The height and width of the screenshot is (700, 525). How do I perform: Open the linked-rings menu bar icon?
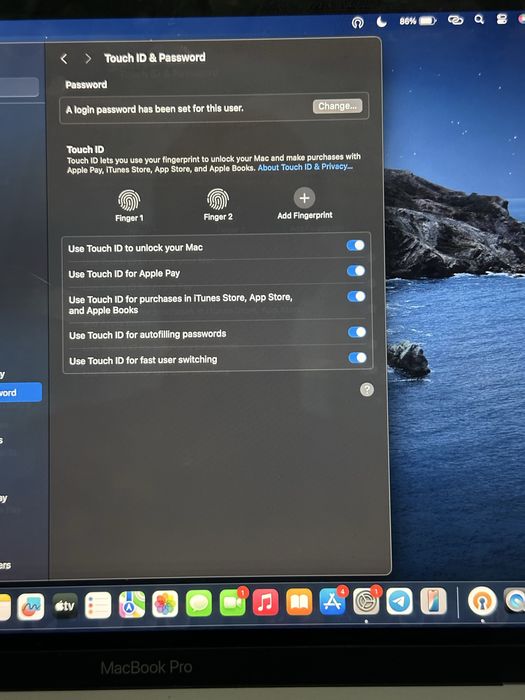pyautogui.click(x=455, y=20)
